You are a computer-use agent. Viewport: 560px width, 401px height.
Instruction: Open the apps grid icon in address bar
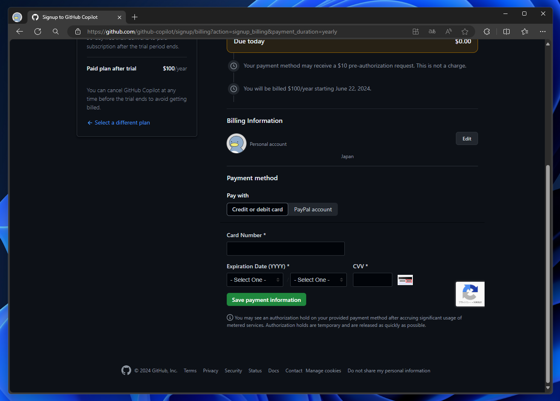415,32
